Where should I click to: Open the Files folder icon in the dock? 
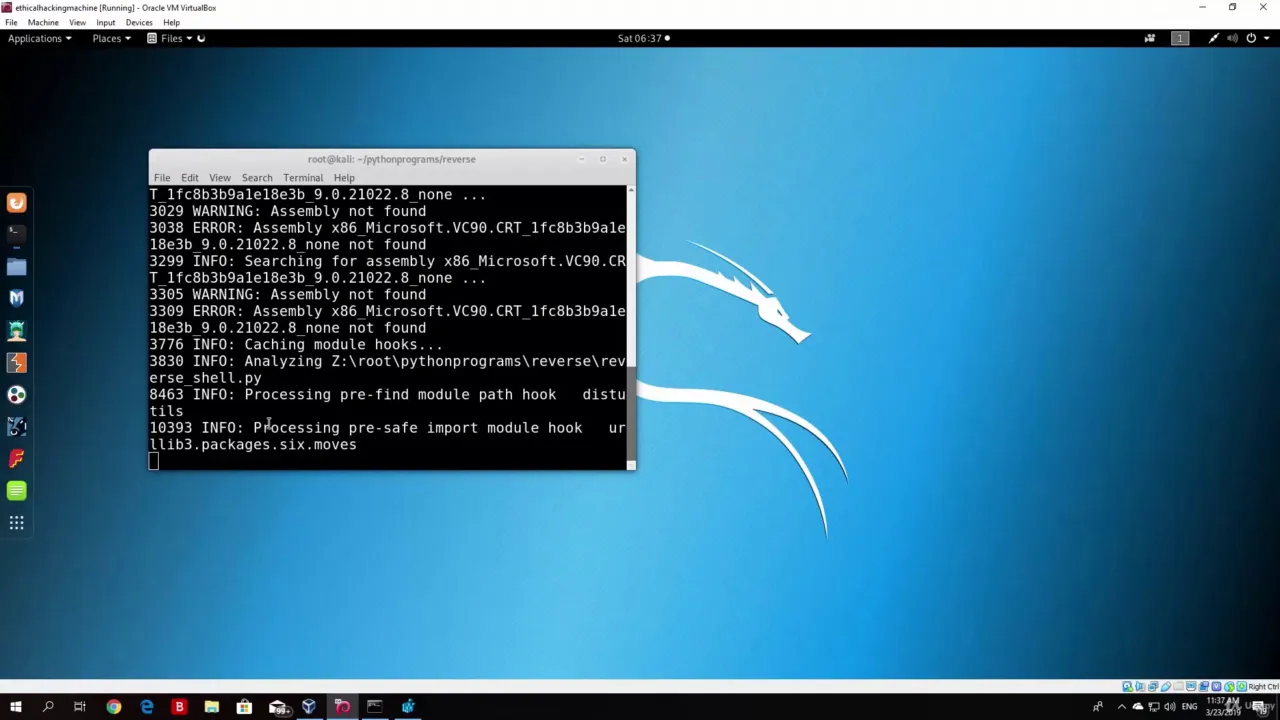tap(16, 267)
